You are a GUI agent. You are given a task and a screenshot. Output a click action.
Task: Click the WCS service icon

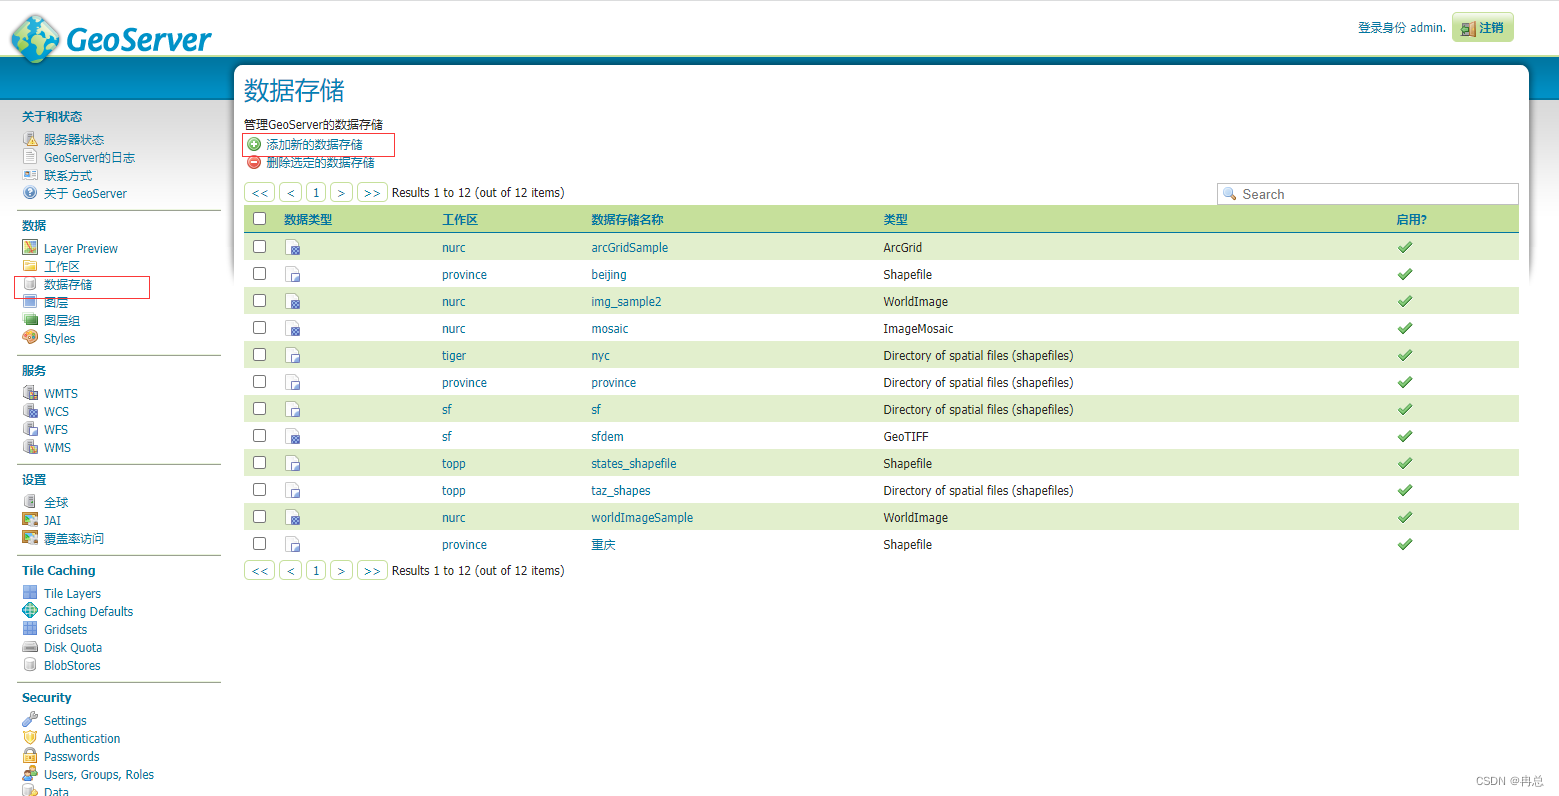click(30, 411)
